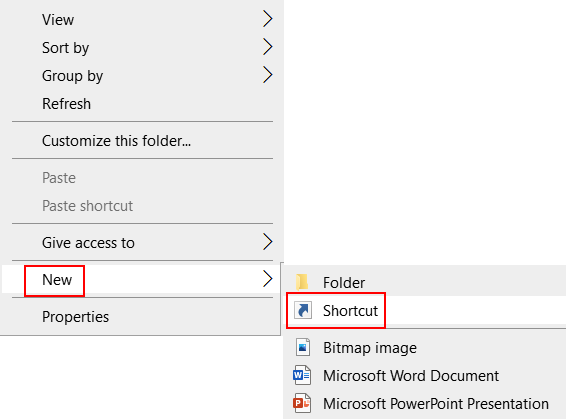566x419 pixels.
Task: Expand the View submenu arrow
Action: [267, 19]
